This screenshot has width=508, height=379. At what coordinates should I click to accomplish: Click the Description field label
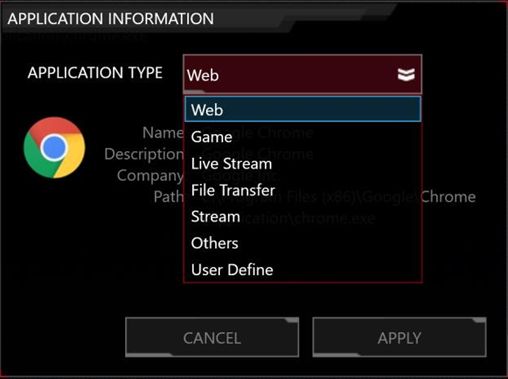(x=144, y=154)
